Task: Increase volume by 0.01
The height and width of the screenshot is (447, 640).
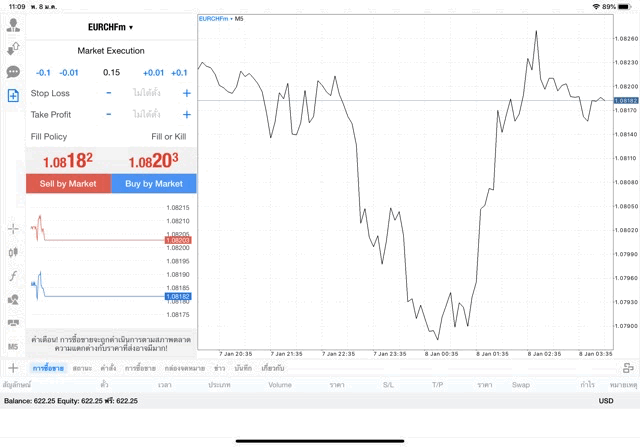Action: 153,73
